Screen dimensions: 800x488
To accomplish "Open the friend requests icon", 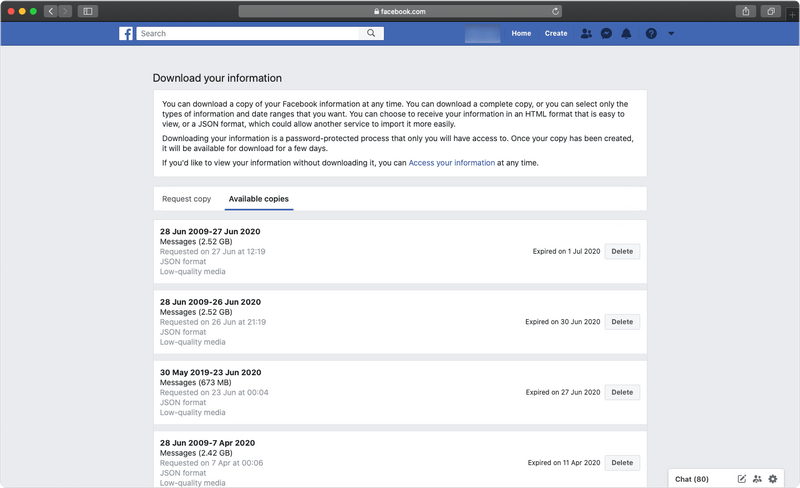I will click(586, 34).
